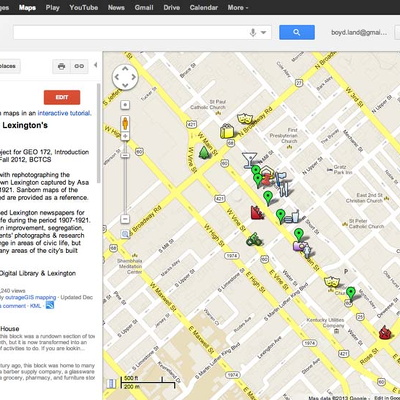Click the yellow shopping bag marker
This screenshot has height=400, width=400.
[x=227, y=131]
